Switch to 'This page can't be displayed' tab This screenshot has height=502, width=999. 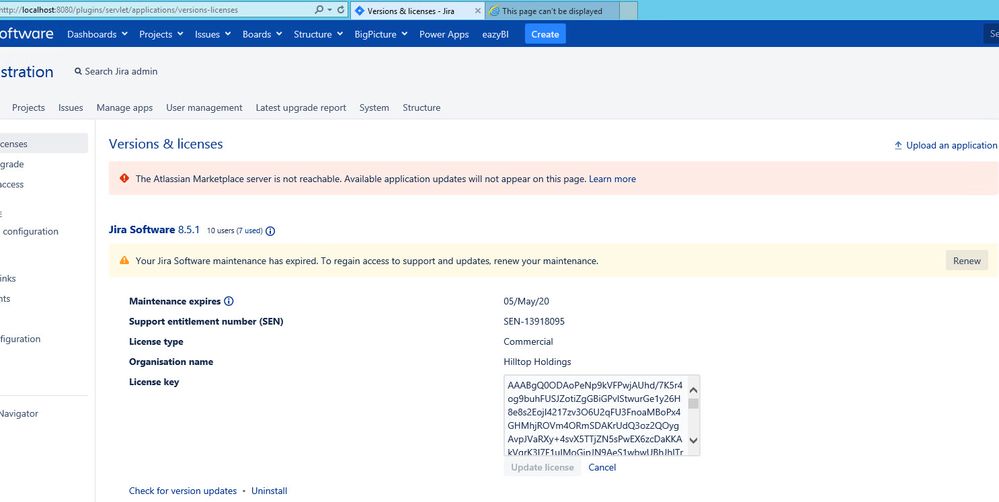pyautogui.click(x=552, y=11)
